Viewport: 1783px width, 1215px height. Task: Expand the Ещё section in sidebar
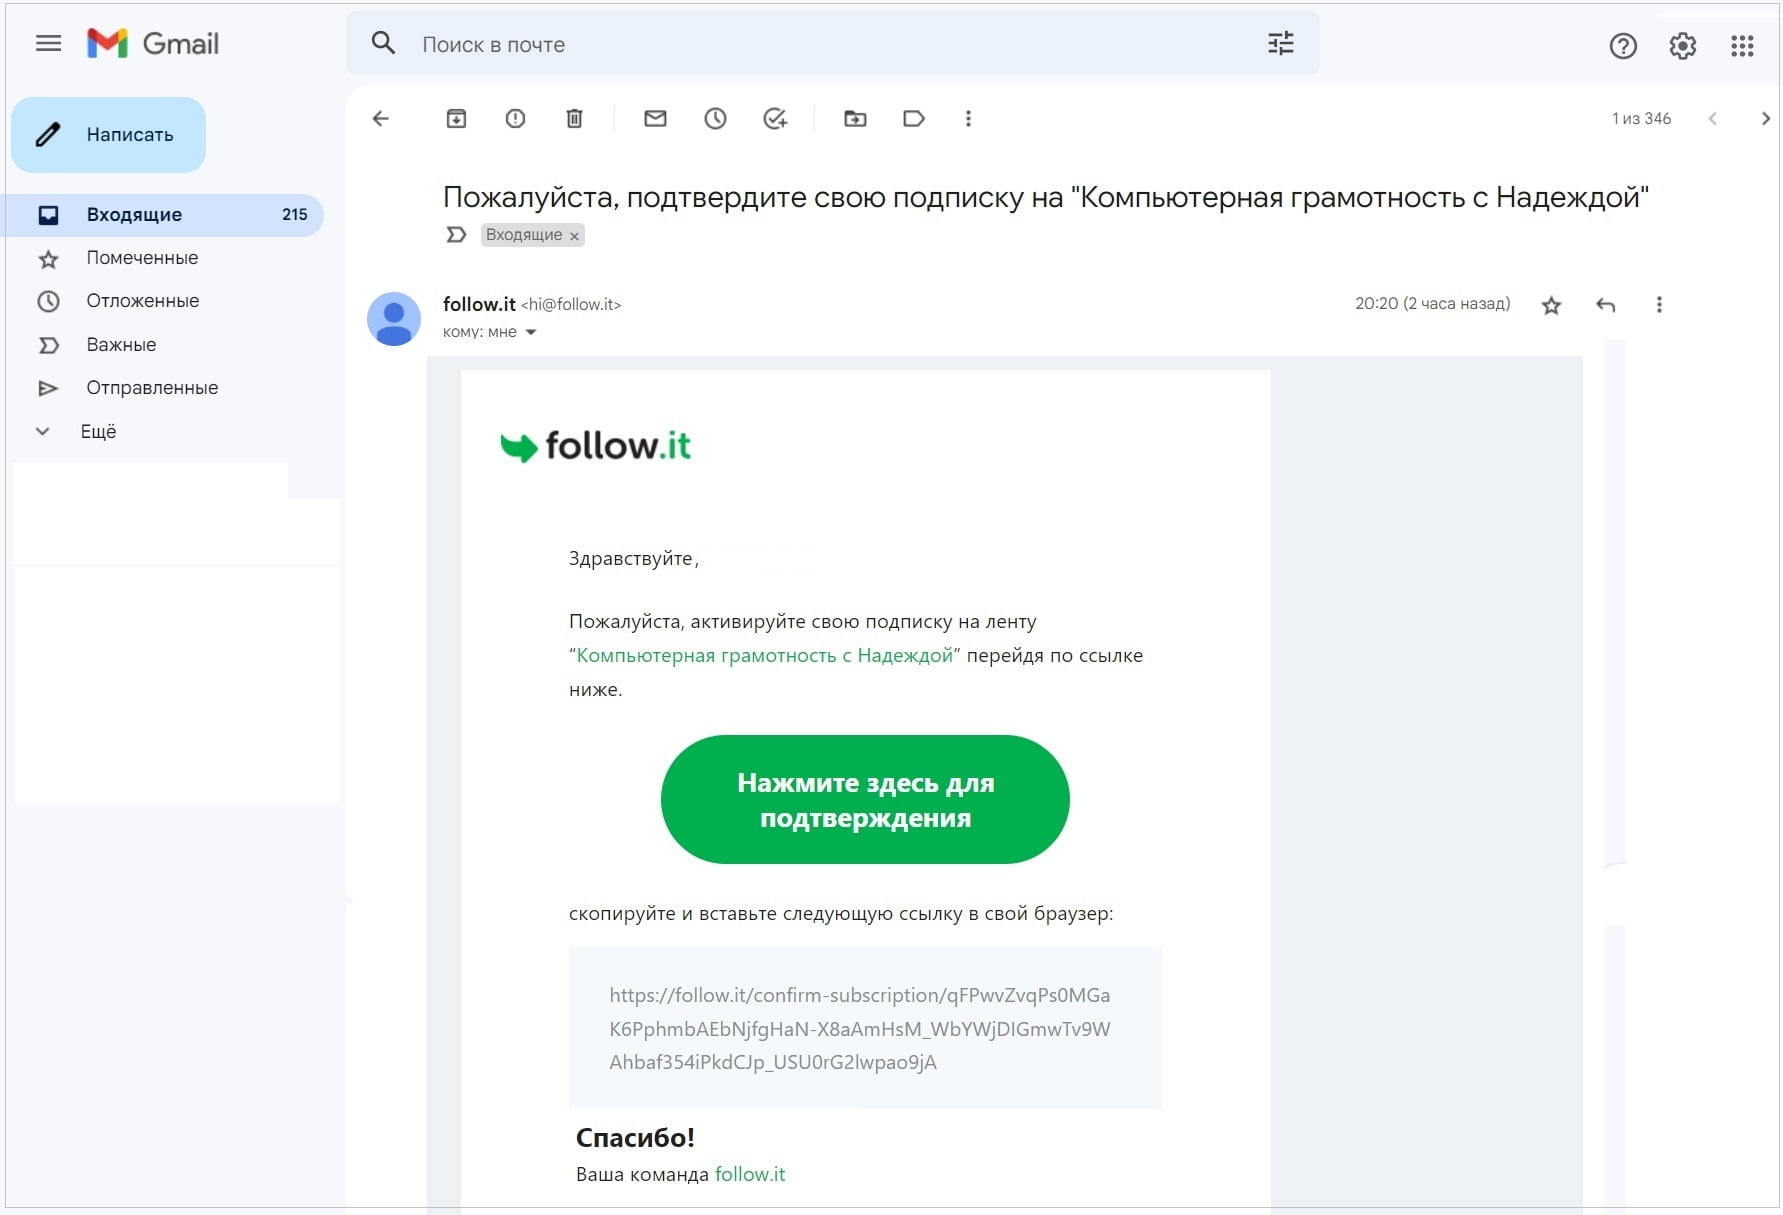pyautogui.click(x=98, y=431)
